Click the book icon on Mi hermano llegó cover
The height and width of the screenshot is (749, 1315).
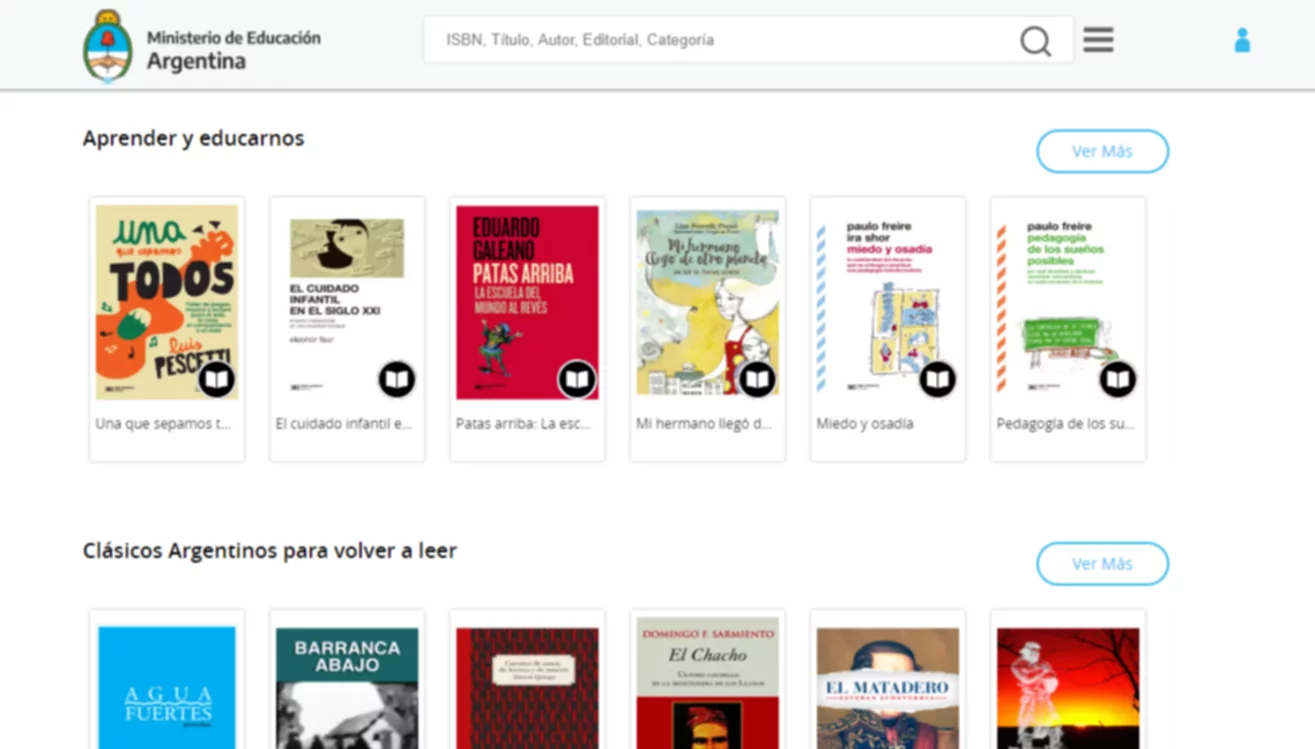click(757, 379)
